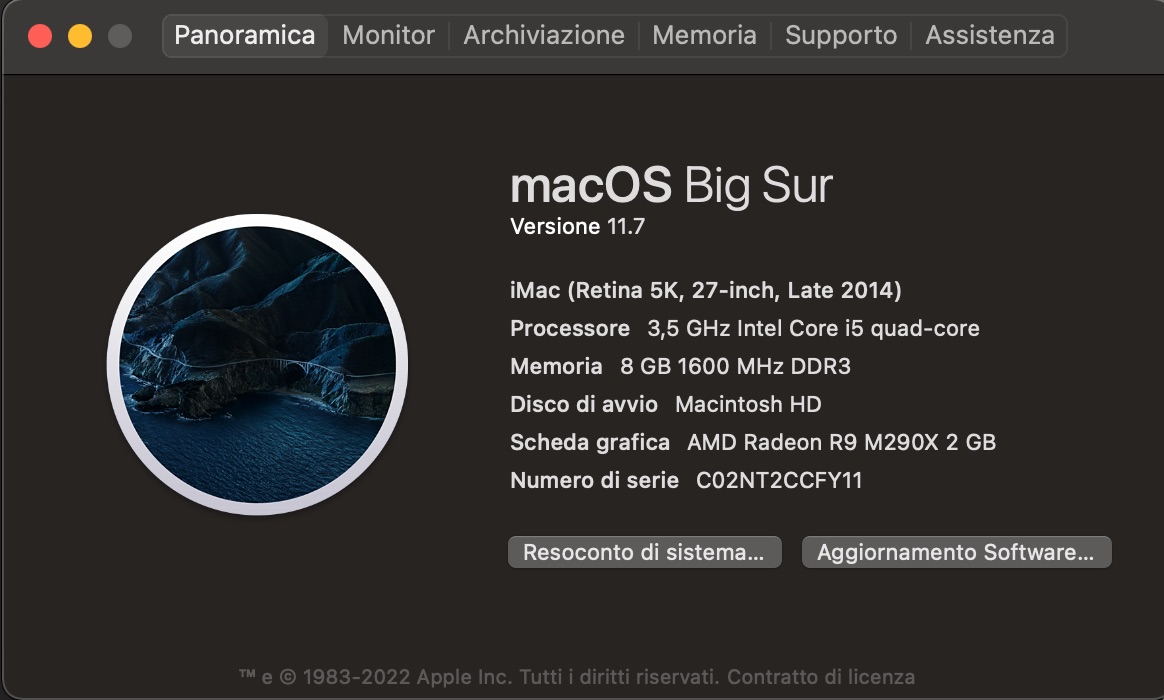Click the gray zoom window button
The height and width of the screenshot is (700, 1164).
point(120,36)
